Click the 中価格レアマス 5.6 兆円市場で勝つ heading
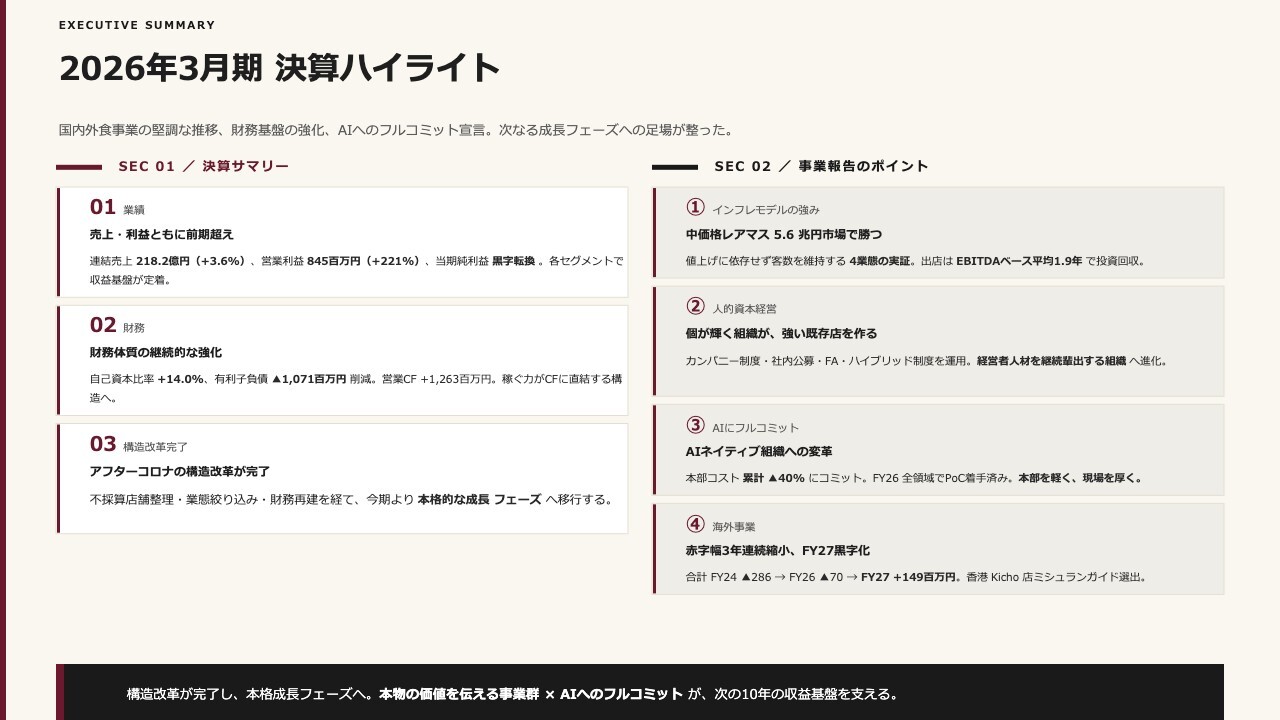1280x720 pixels. pyautogui.click(x=784, y=234)
